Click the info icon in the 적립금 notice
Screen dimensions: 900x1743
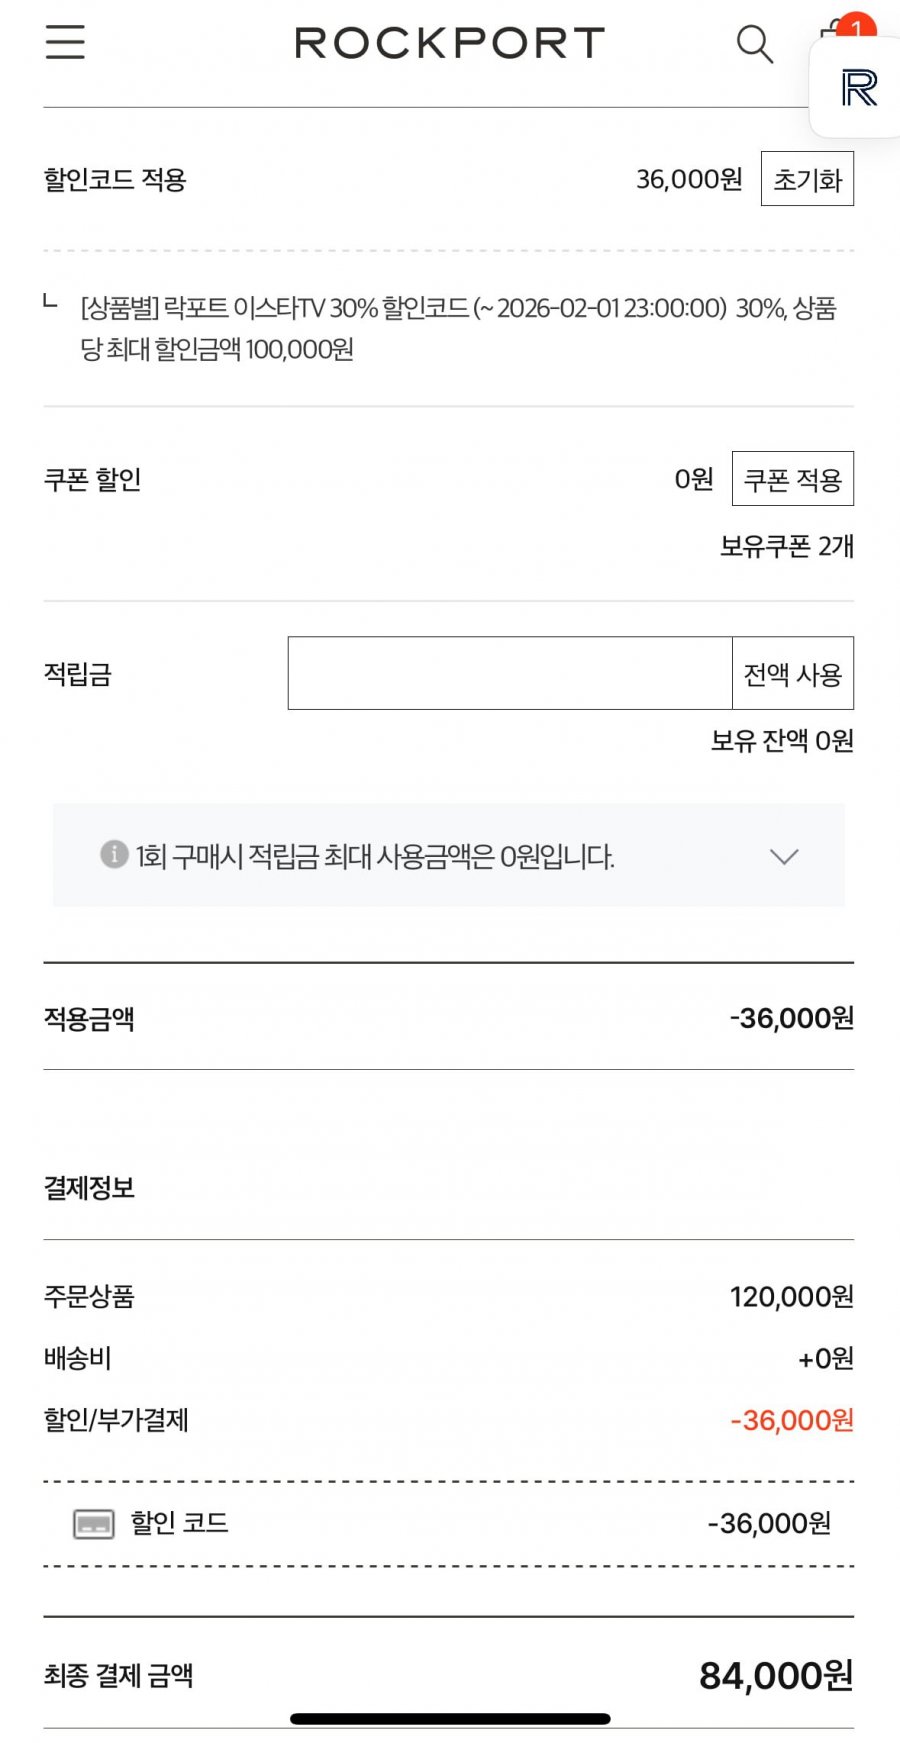tap(114, 854)
